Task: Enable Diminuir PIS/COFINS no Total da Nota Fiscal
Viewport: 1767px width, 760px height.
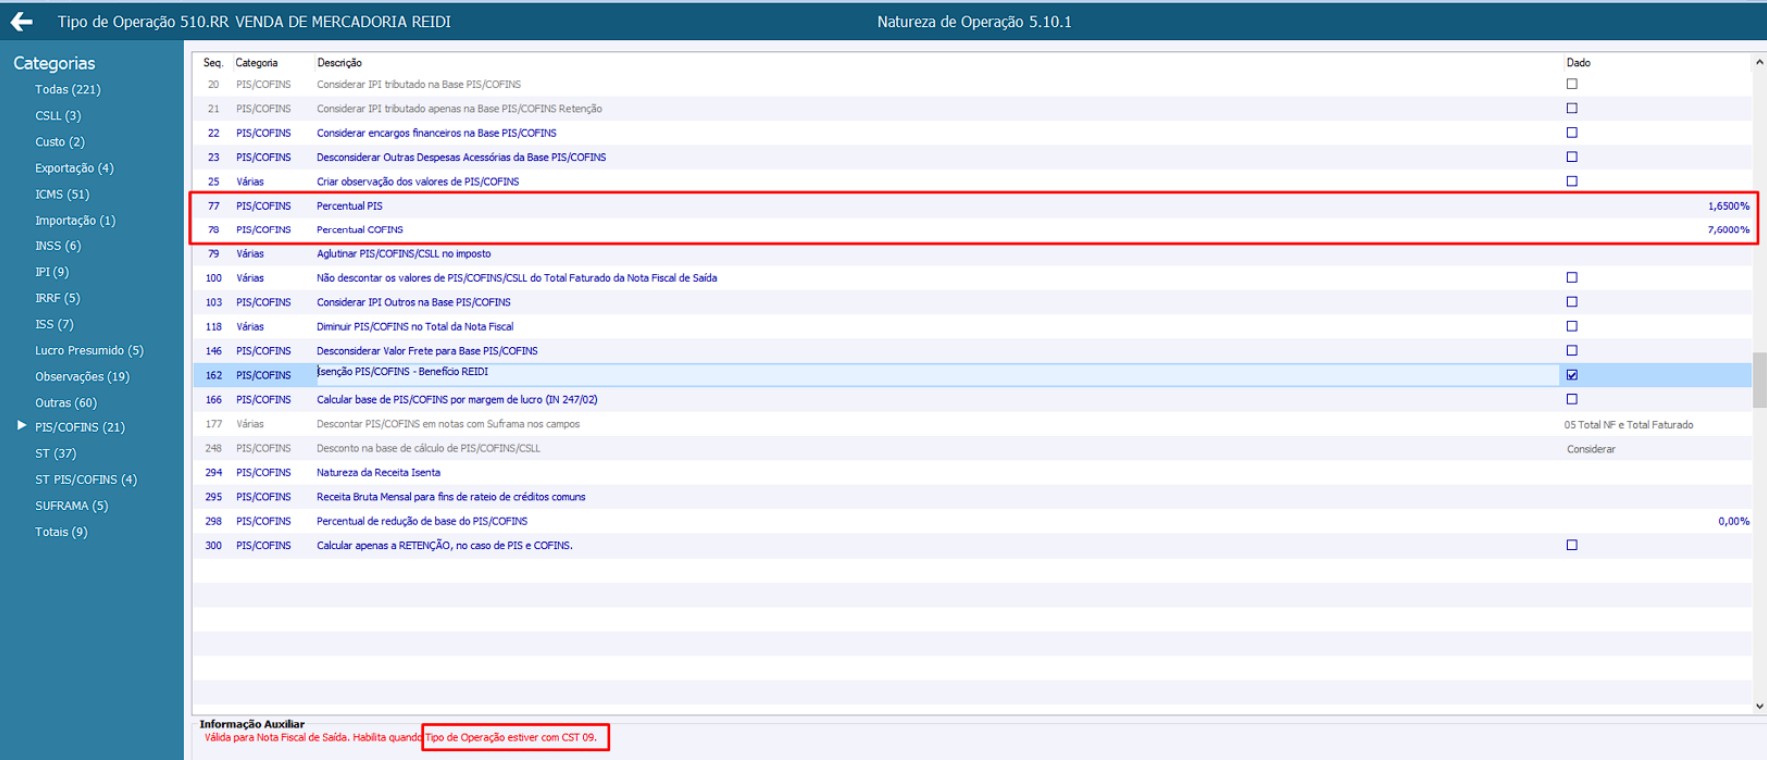Action: point(1572,326)
